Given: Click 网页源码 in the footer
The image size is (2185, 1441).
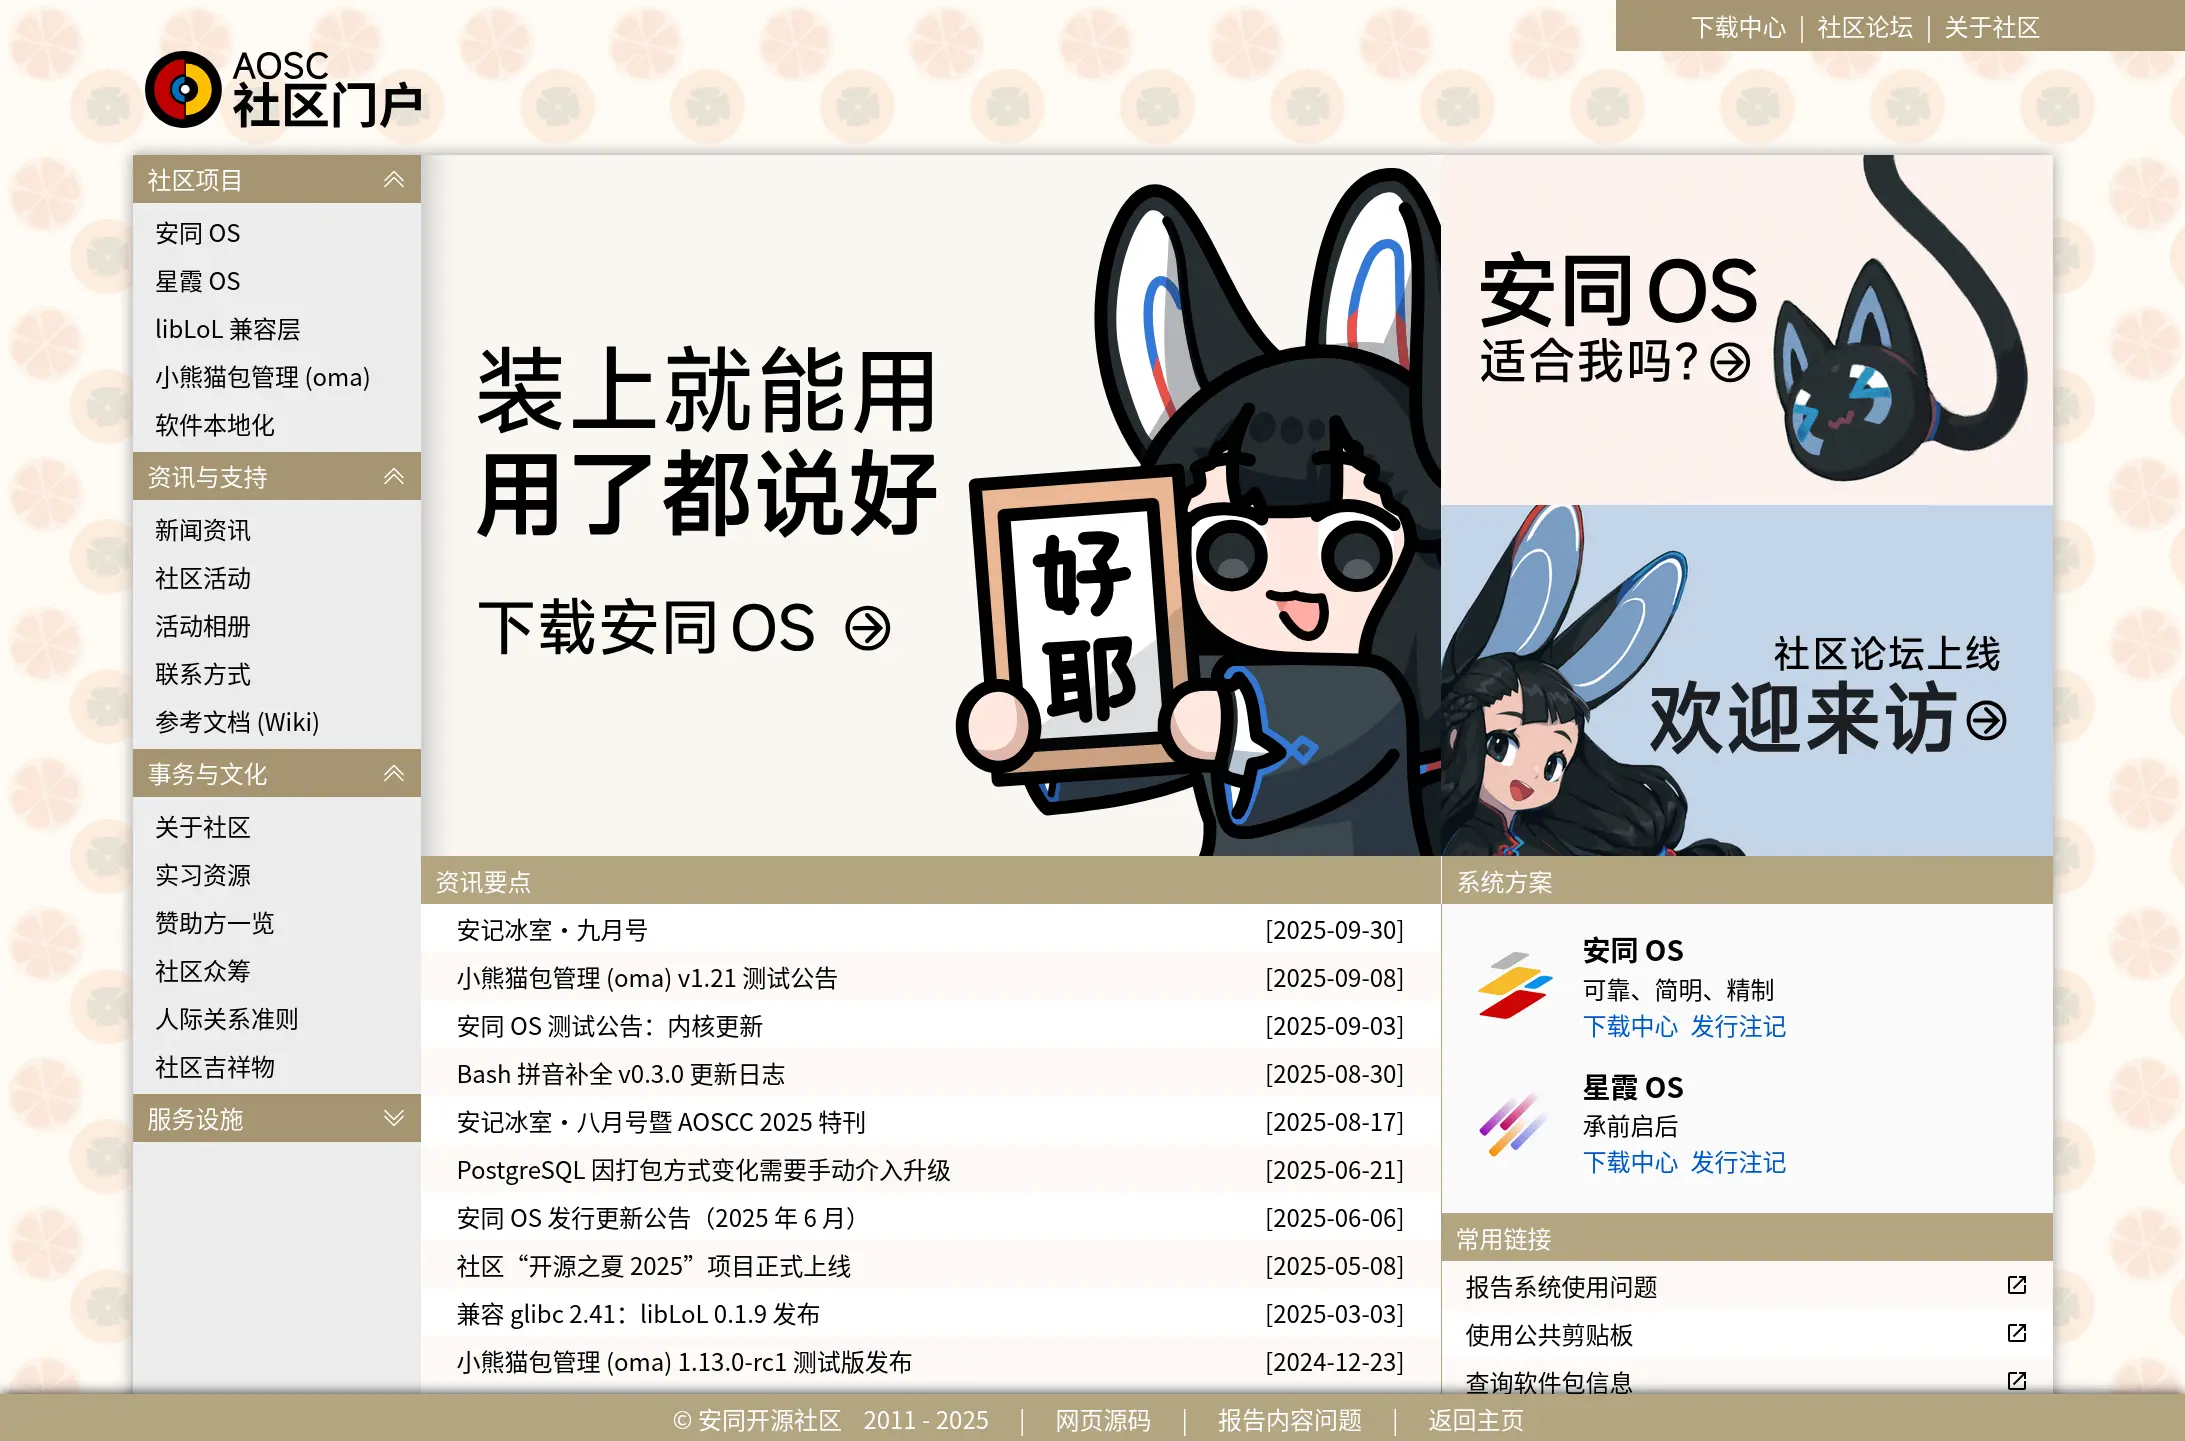Looking at the screenshot, I should (1103, 1420).
